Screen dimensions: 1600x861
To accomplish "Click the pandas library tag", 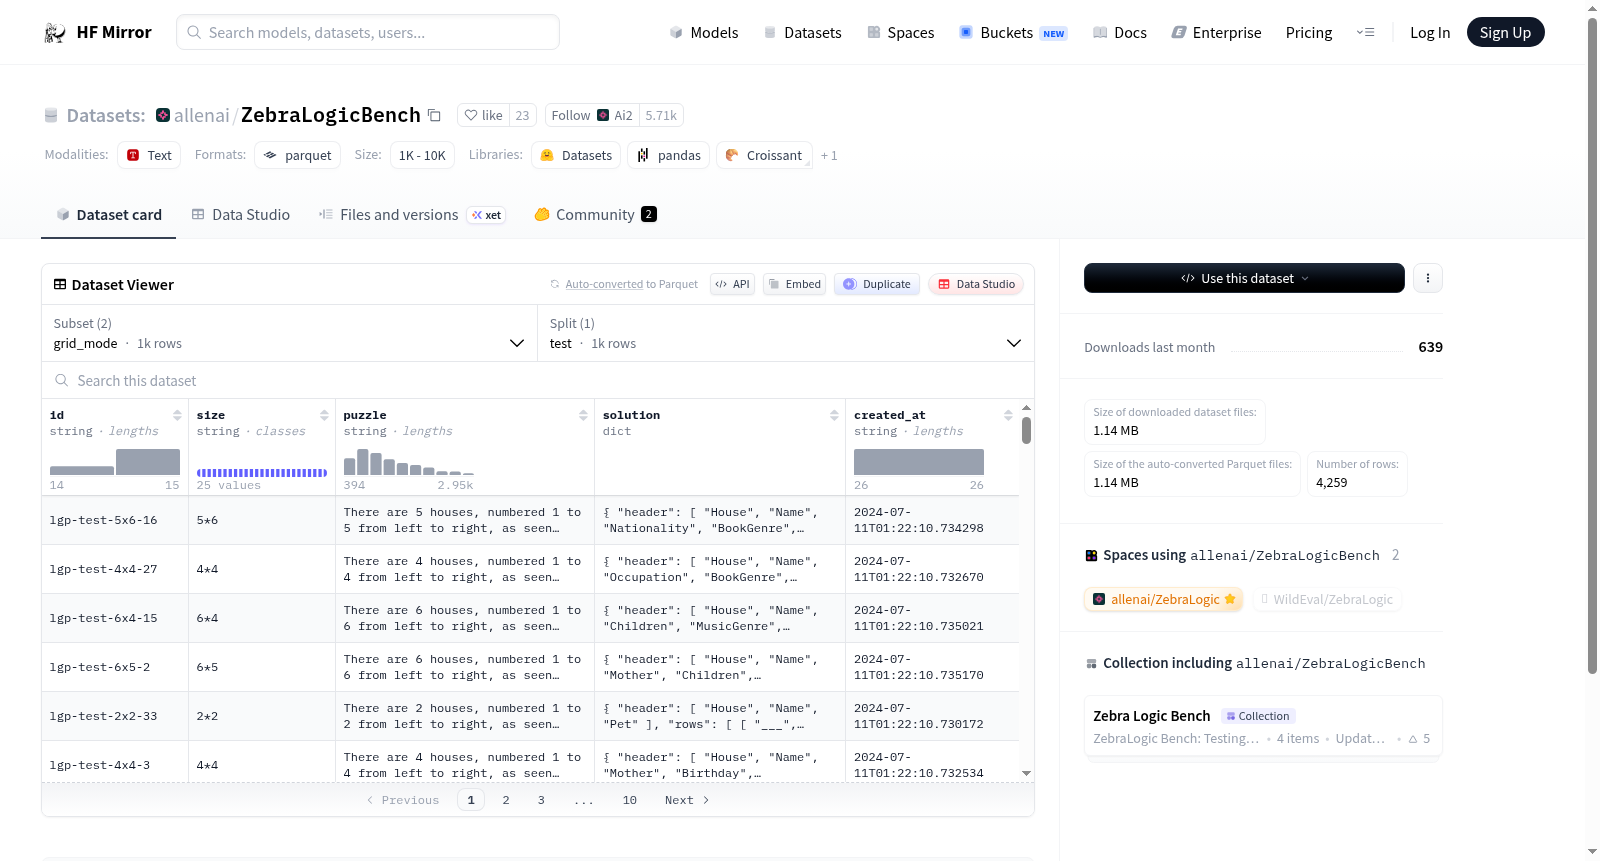I will click(x=669, y=155).
